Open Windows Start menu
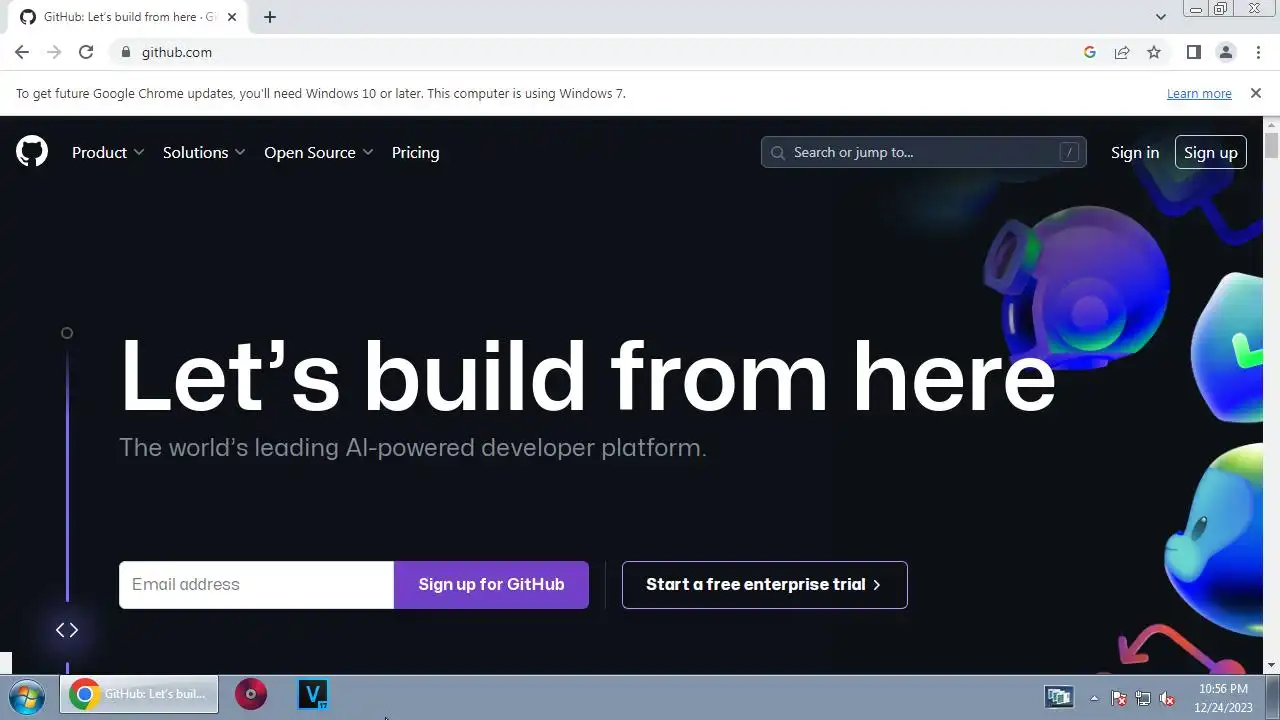The width and height of the screenshot is (1280, 720). [27, 695]
